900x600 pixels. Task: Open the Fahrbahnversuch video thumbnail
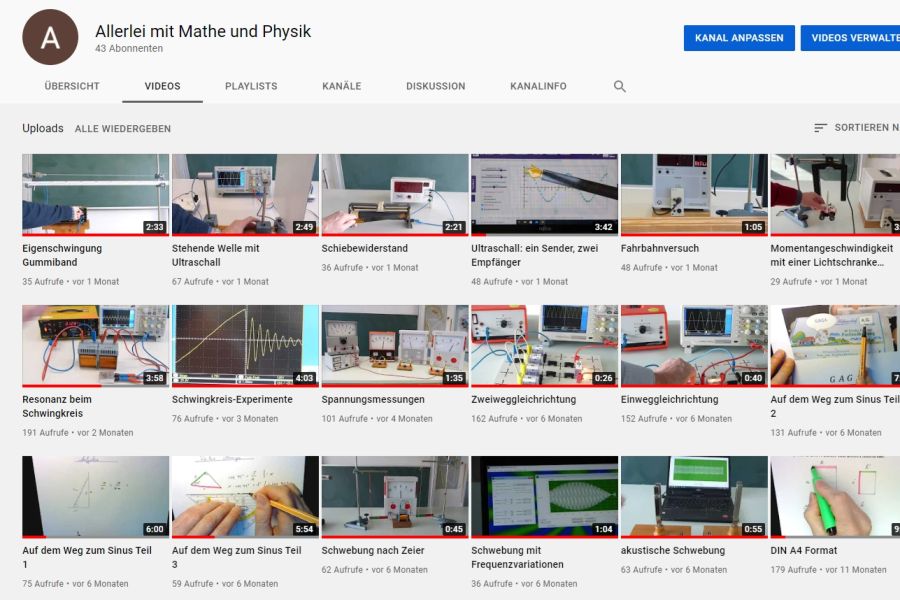coord(695,195)
